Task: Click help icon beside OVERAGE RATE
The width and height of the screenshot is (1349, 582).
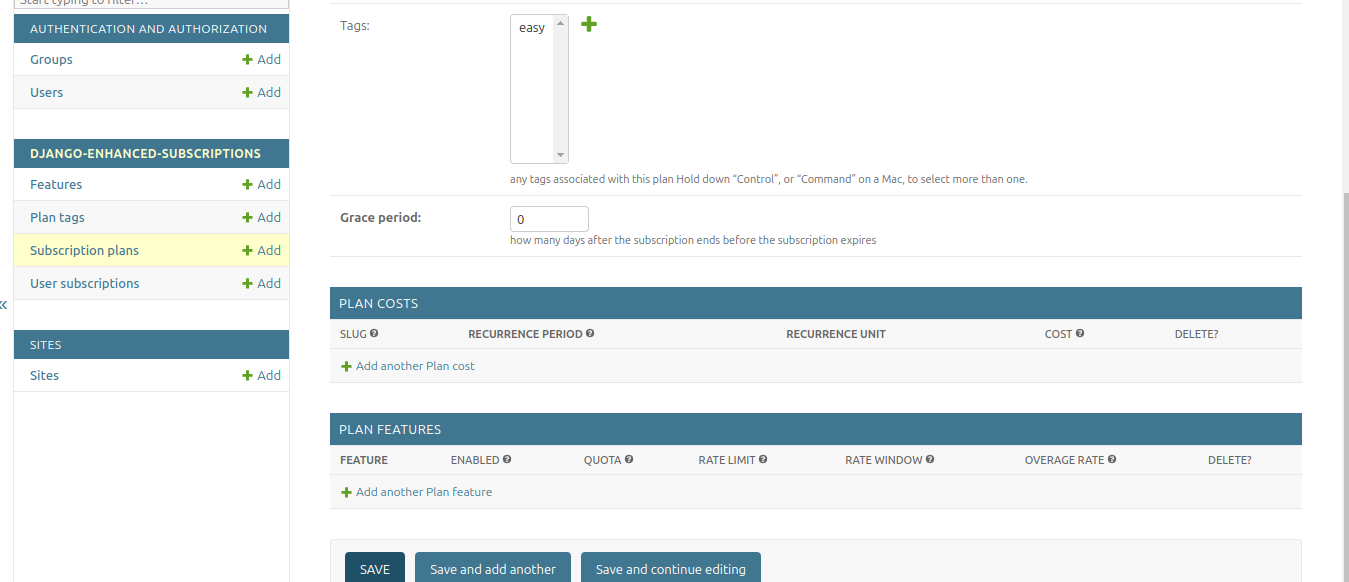Action: pyautogui.click(x=1112, y=459)
